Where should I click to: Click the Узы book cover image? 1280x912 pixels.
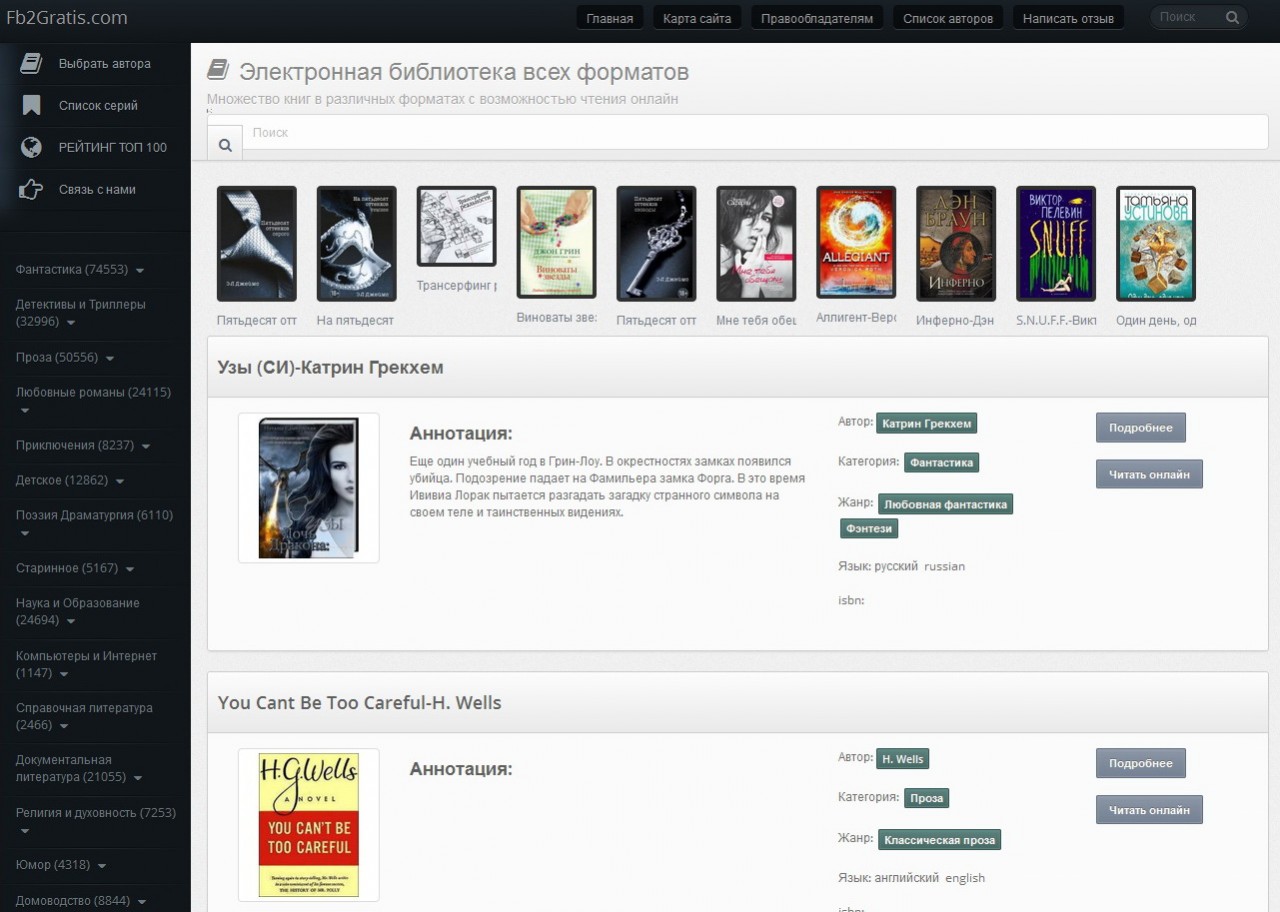pos(309,488)
